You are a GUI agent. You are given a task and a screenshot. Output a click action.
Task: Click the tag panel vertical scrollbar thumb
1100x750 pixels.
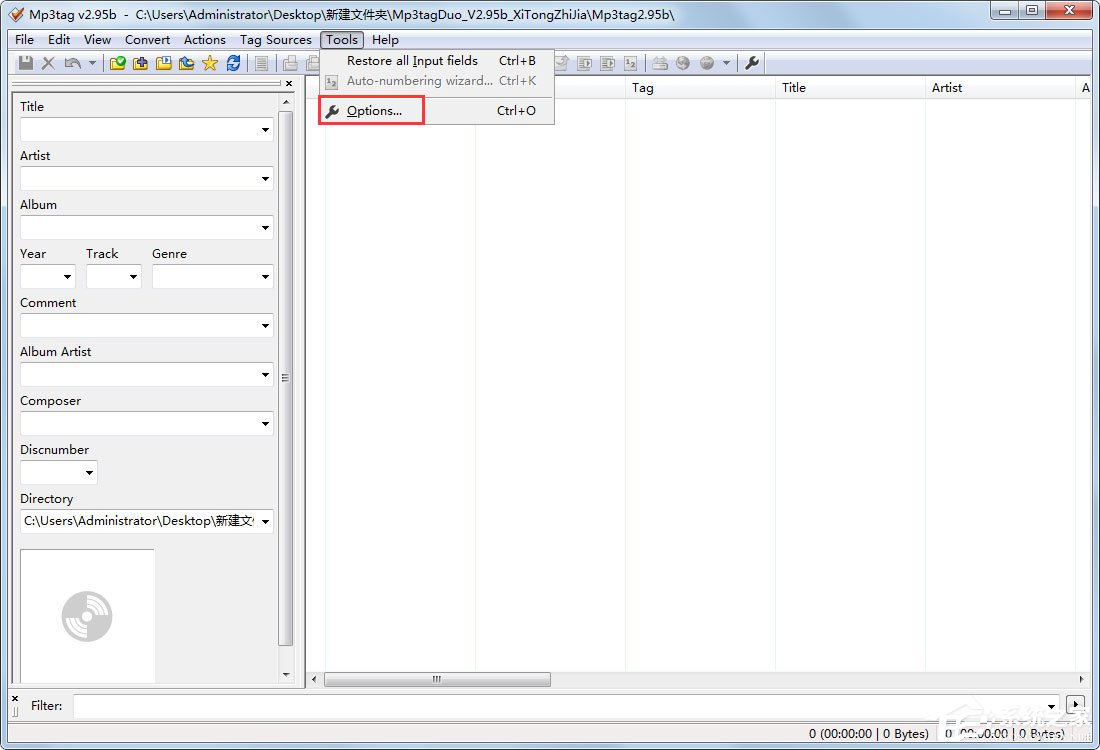(286, 377)
